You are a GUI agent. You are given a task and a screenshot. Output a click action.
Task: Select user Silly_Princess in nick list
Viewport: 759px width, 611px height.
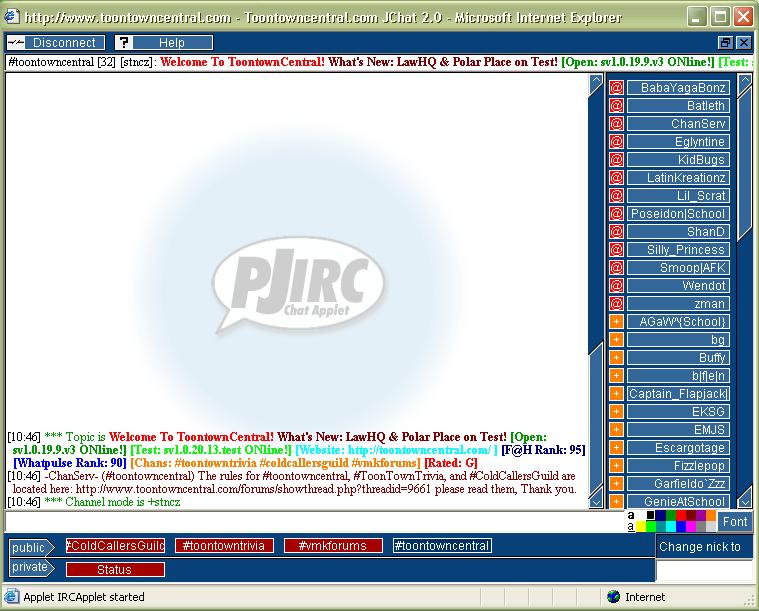(678, 249)
